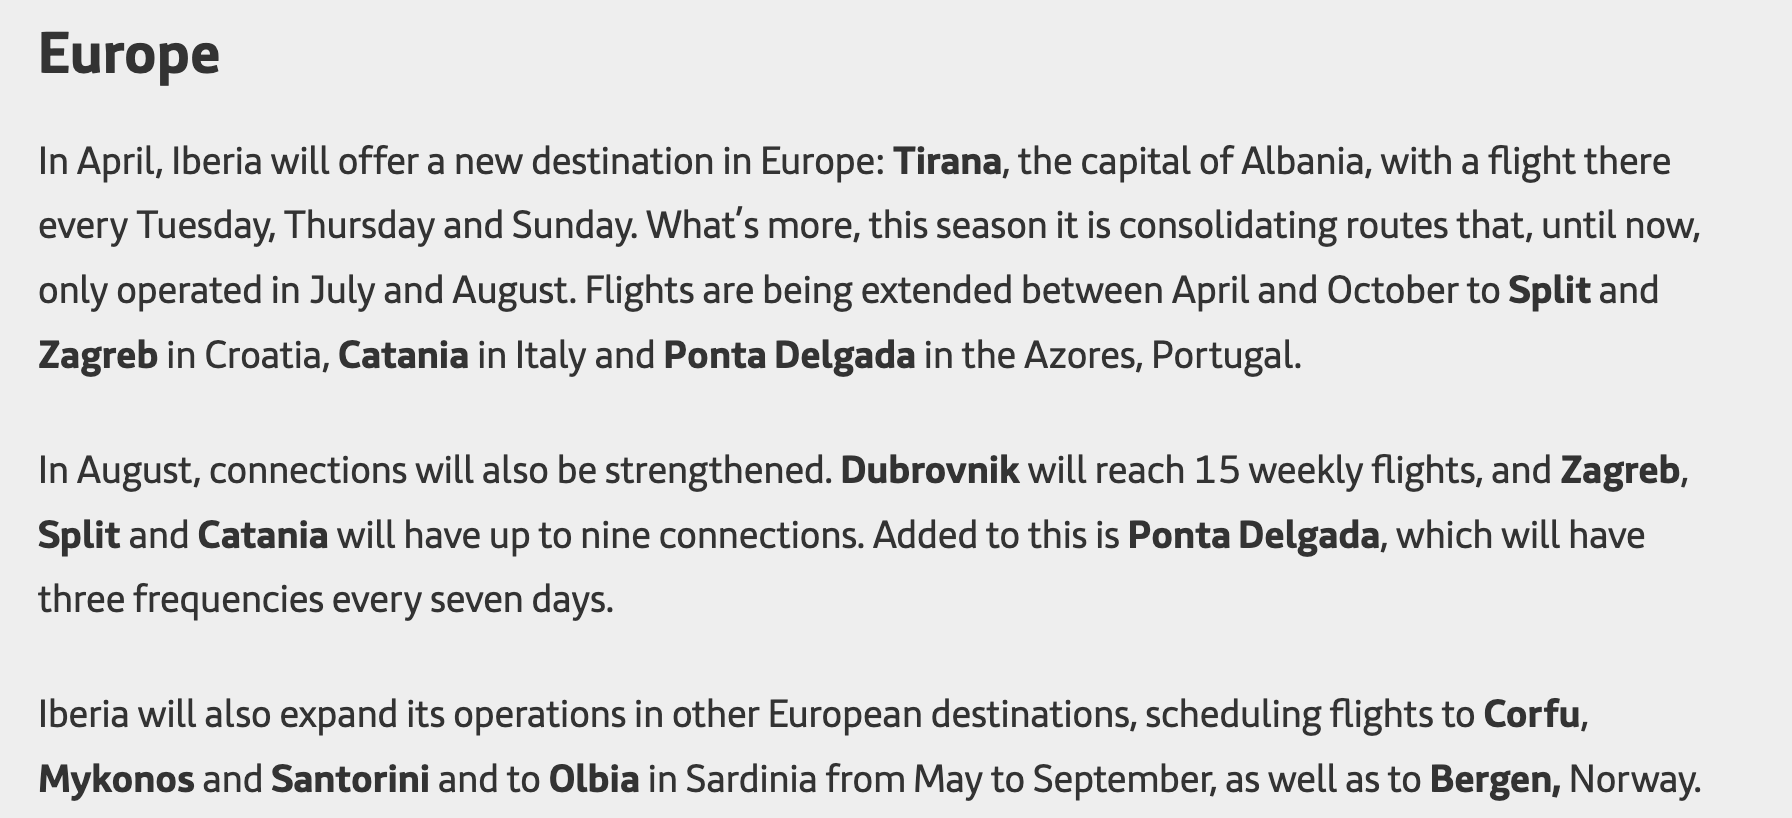1792x818 pixels.
Task: Select the bold word Tirana
Action: point(947,161)
